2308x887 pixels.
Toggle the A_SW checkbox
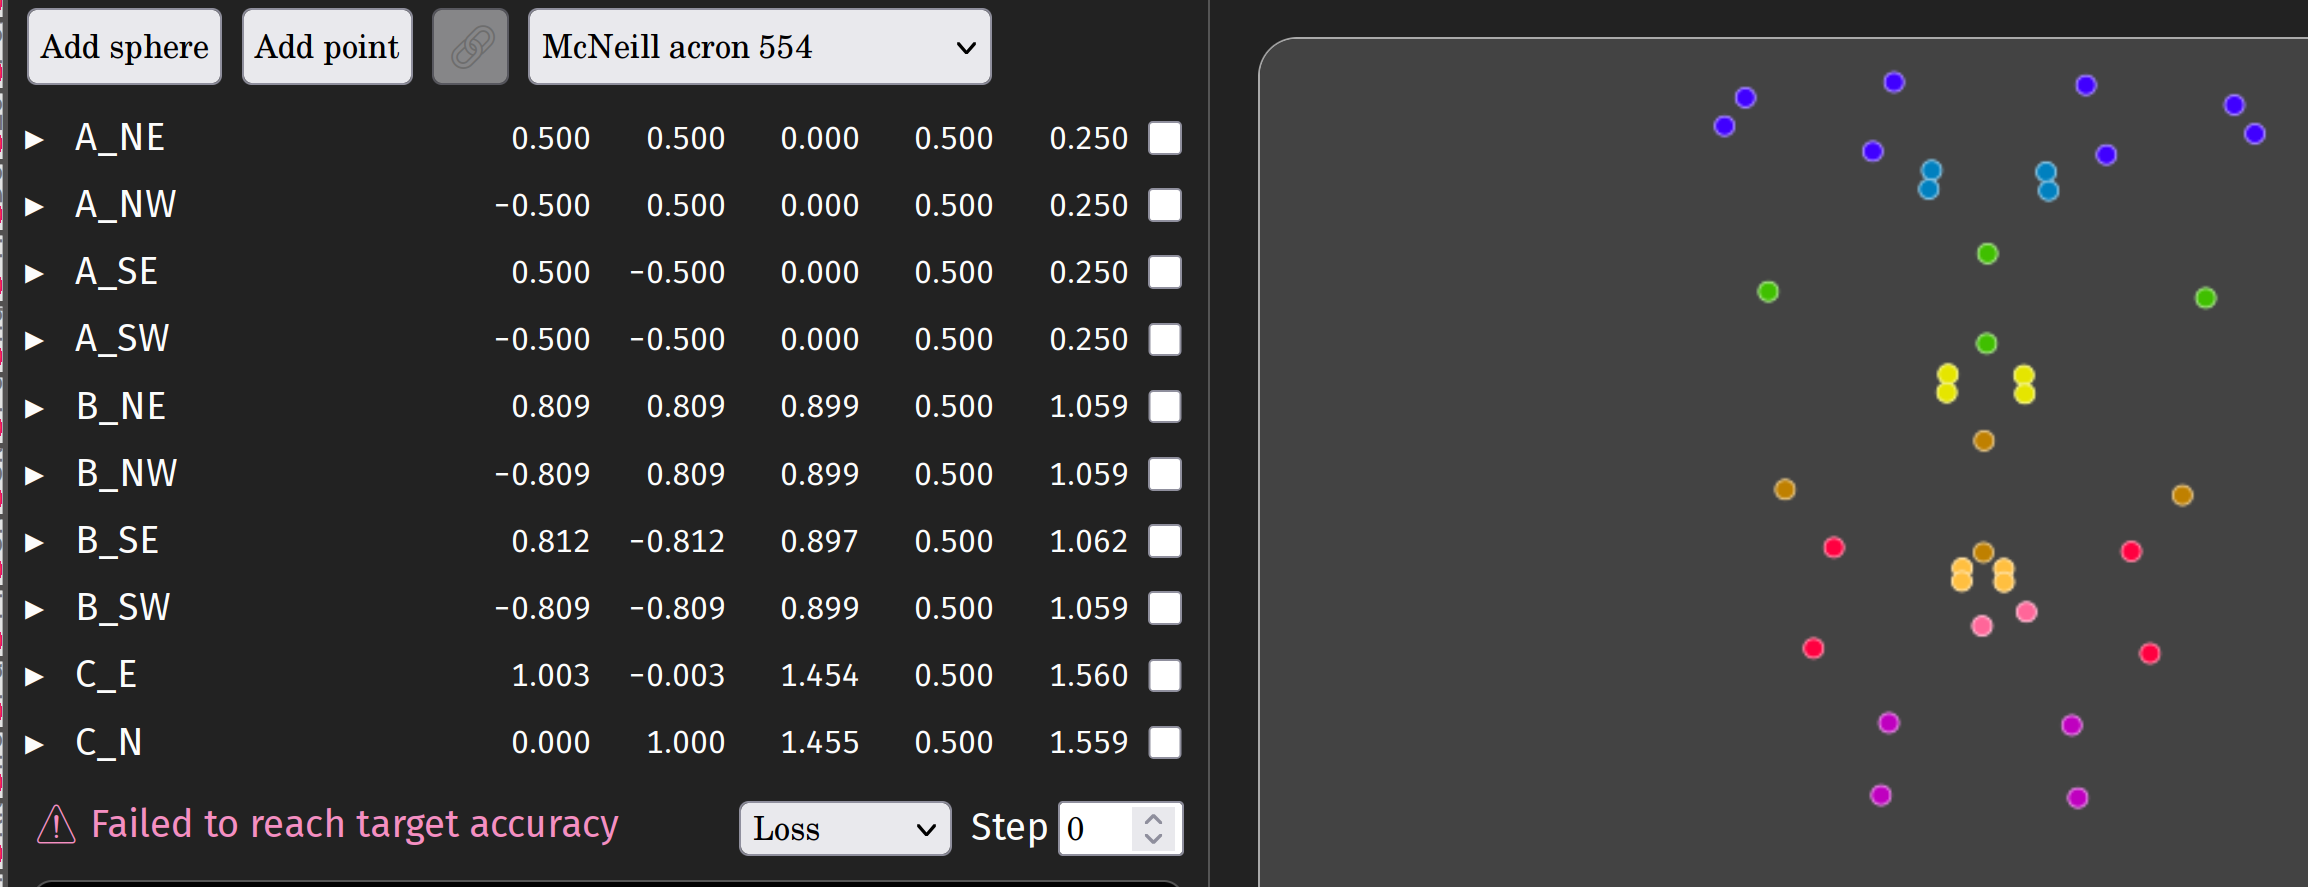(1165, 339)
